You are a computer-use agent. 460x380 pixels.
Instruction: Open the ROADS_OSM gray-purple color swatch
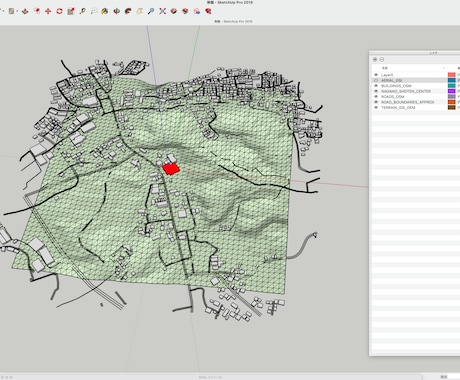tap(452, 97)
